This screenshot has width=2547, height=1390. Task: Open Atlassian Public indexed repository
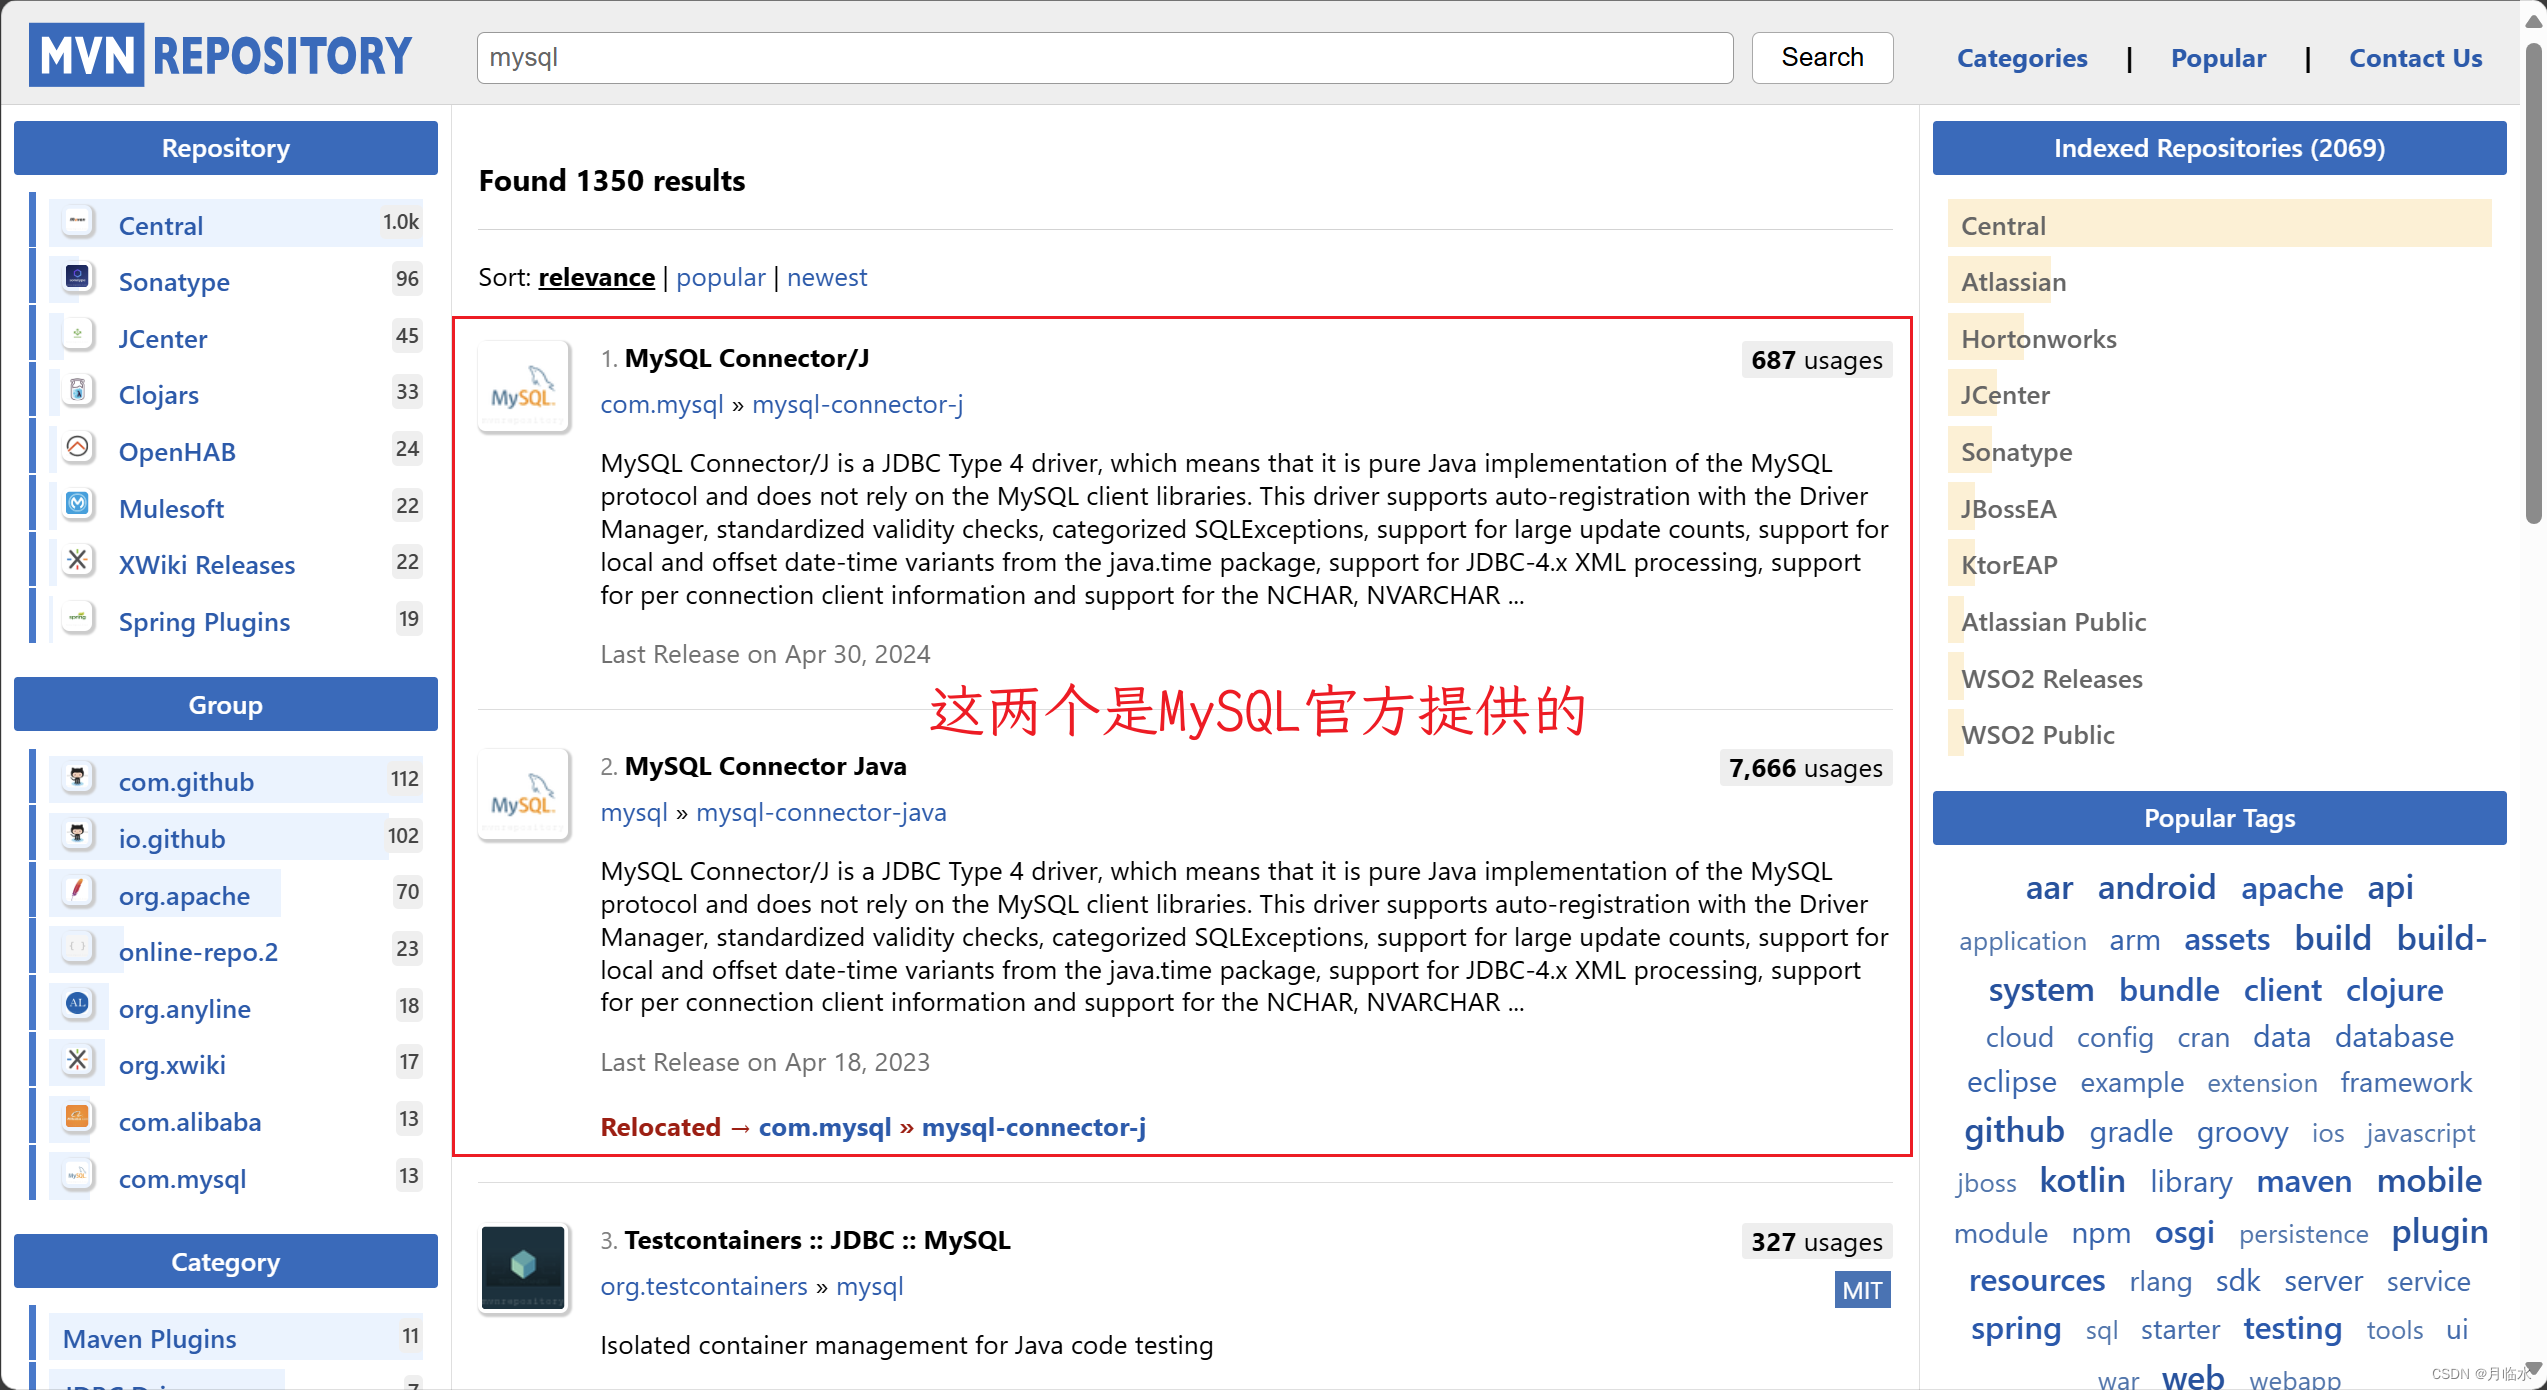(2054, 622)
